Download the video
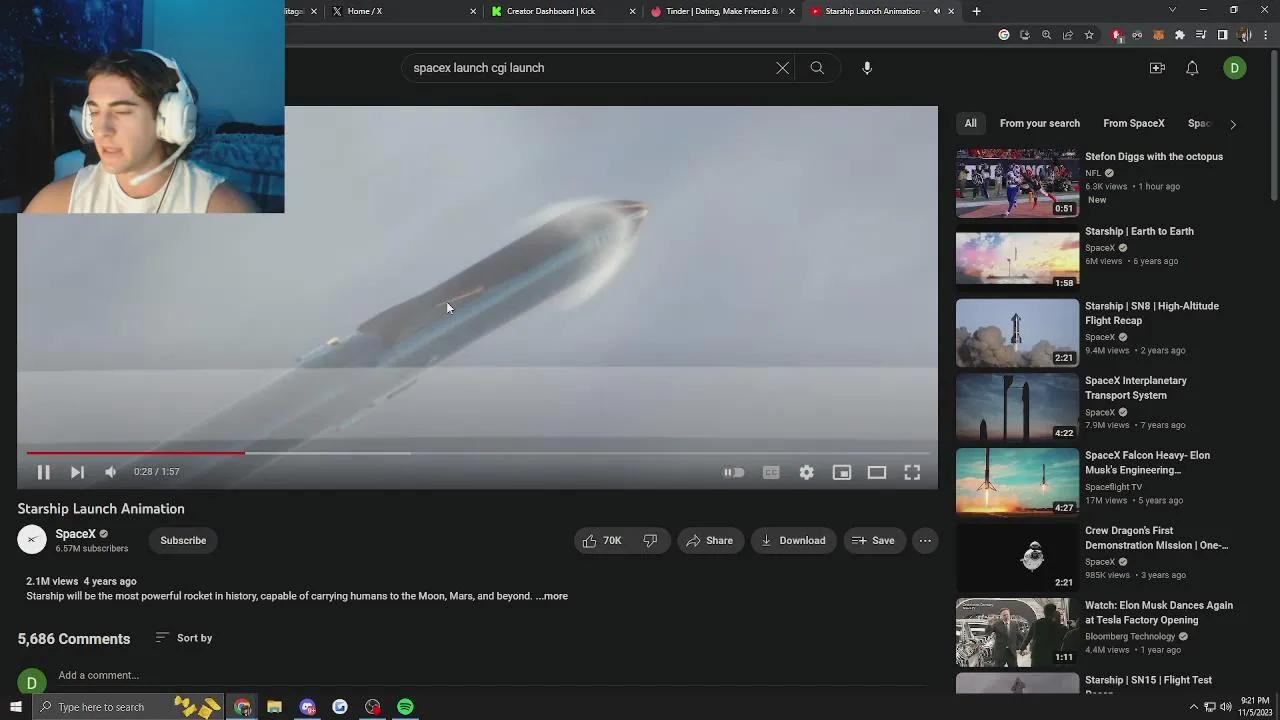Image resolution: width=1280 pixels, height=720 pixels. pyautogui.click(x=793, y=540)
